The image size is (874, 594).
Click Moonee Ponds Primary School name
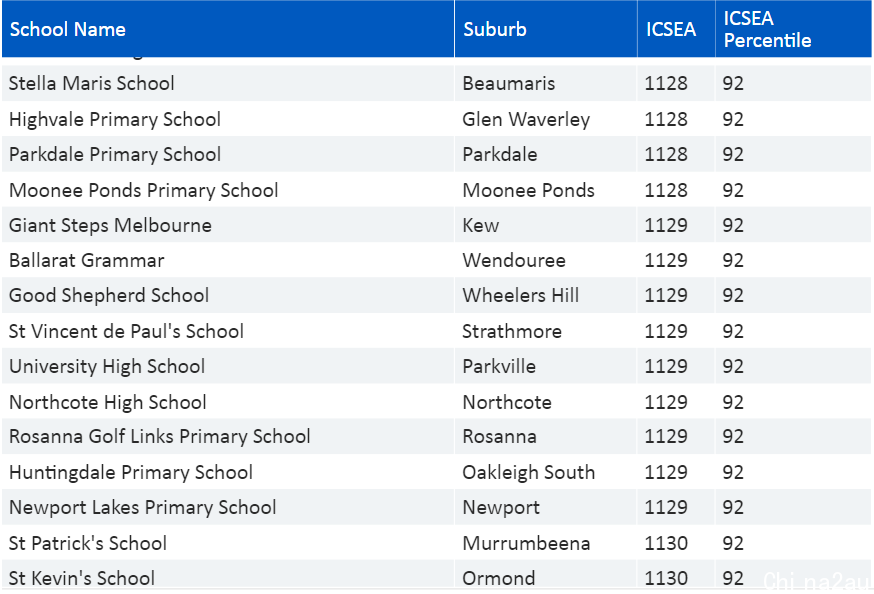coord(143,190)
